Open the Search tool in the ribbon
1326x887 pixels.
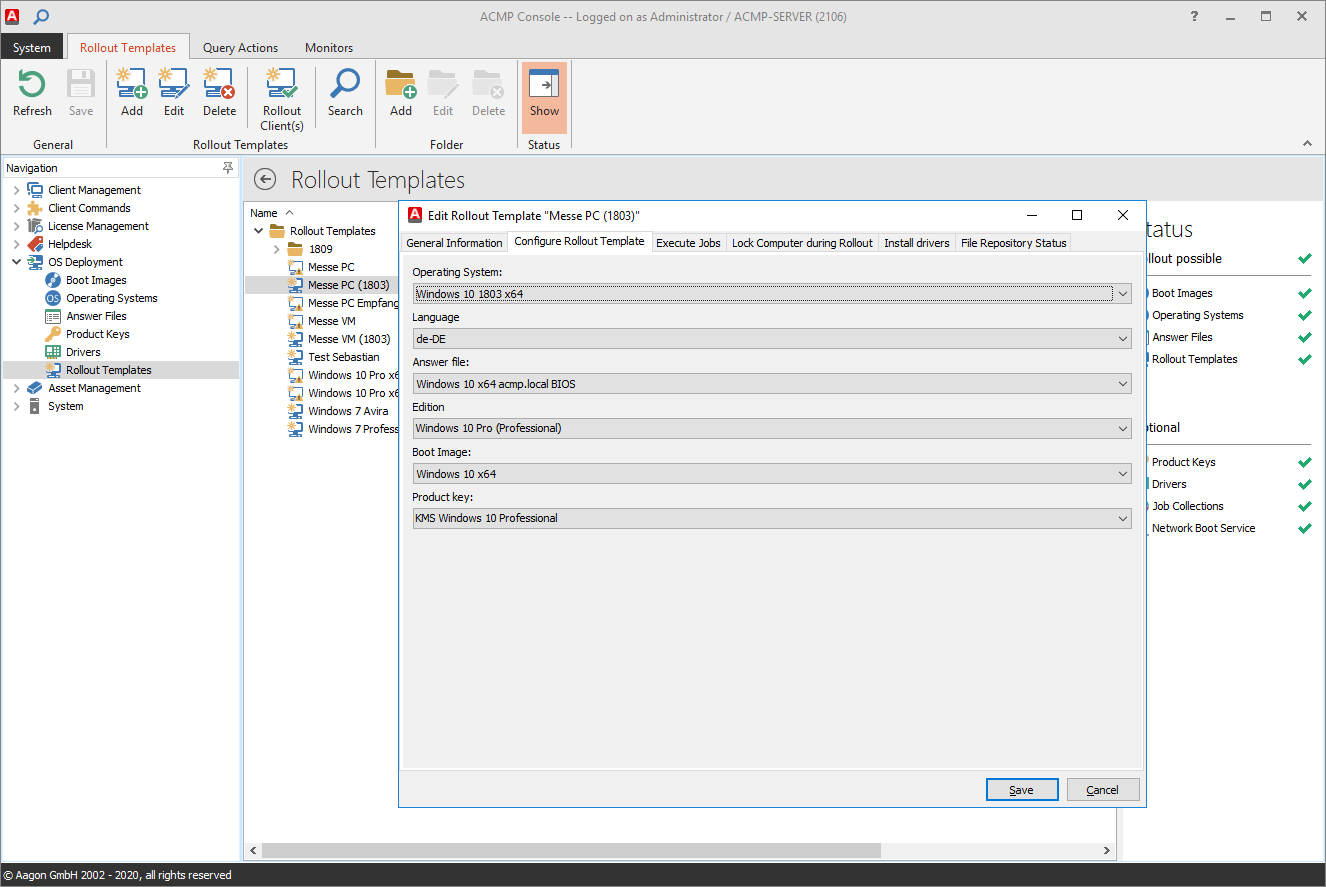pyautogui.click(x=345, y=93)
